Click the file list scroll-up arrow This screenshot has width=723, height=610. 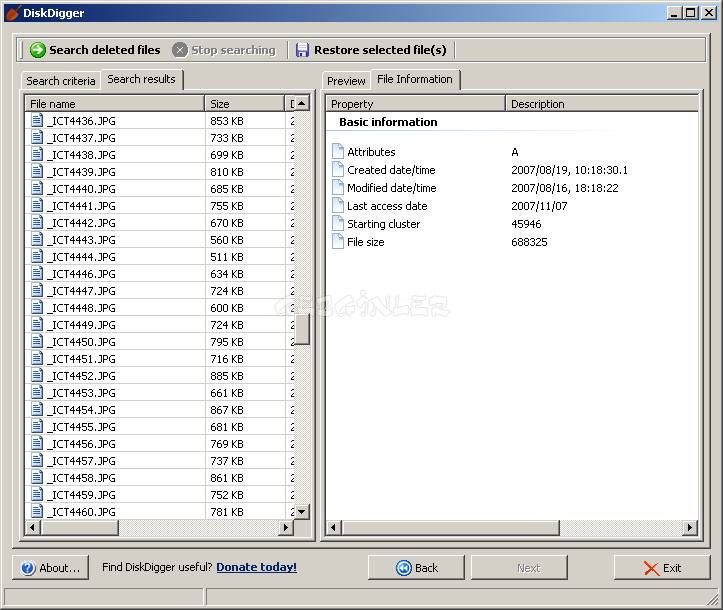302,104
